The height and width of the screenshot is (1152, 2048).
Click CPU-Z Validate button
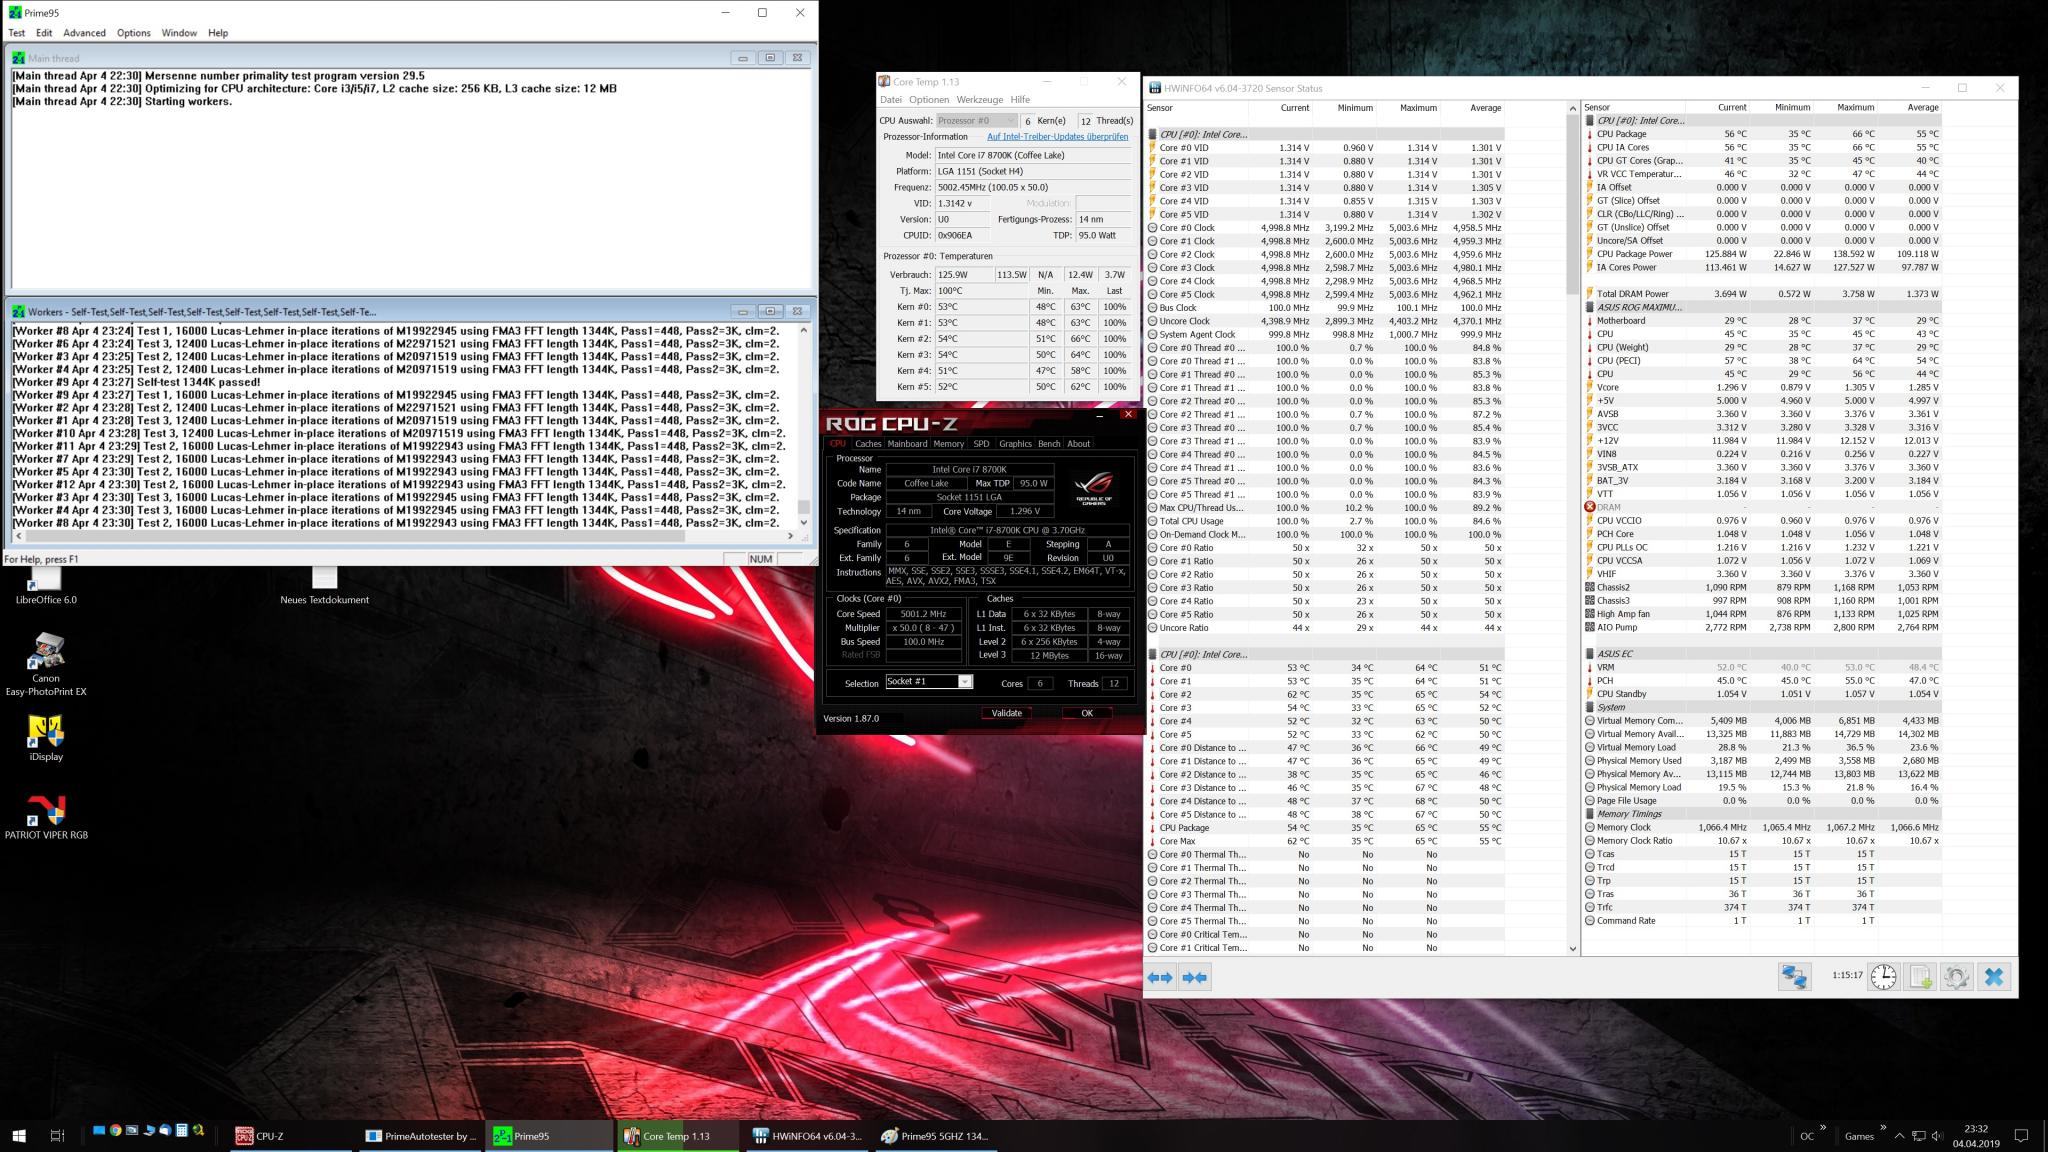coord(1006,713)
